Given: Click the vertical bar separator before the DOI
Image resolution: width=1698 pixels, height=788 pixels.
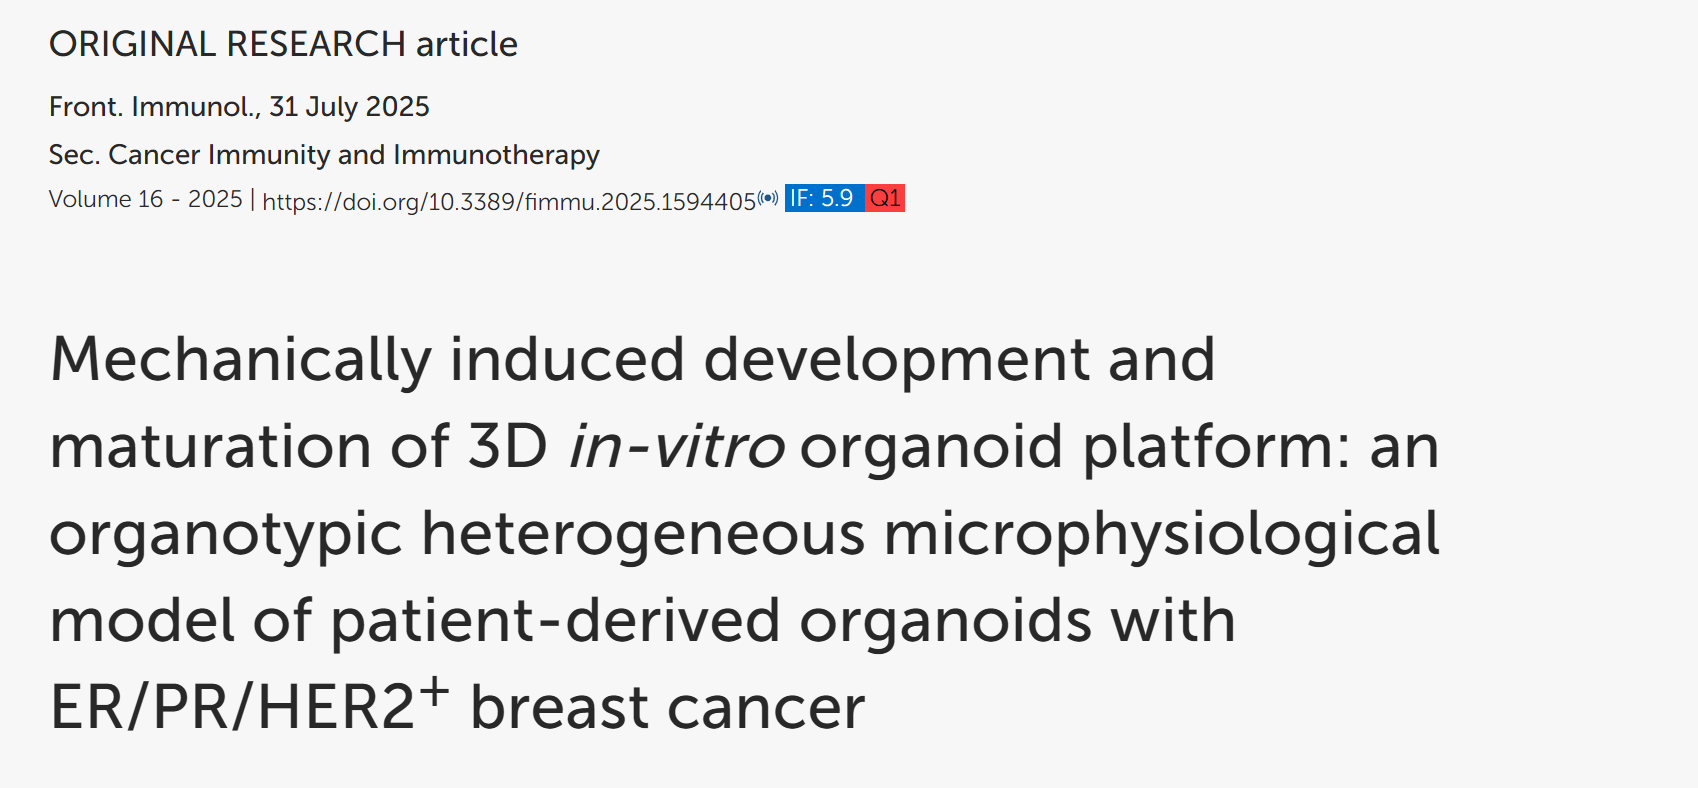Looking at the screenshot, I should coord(252,200).
